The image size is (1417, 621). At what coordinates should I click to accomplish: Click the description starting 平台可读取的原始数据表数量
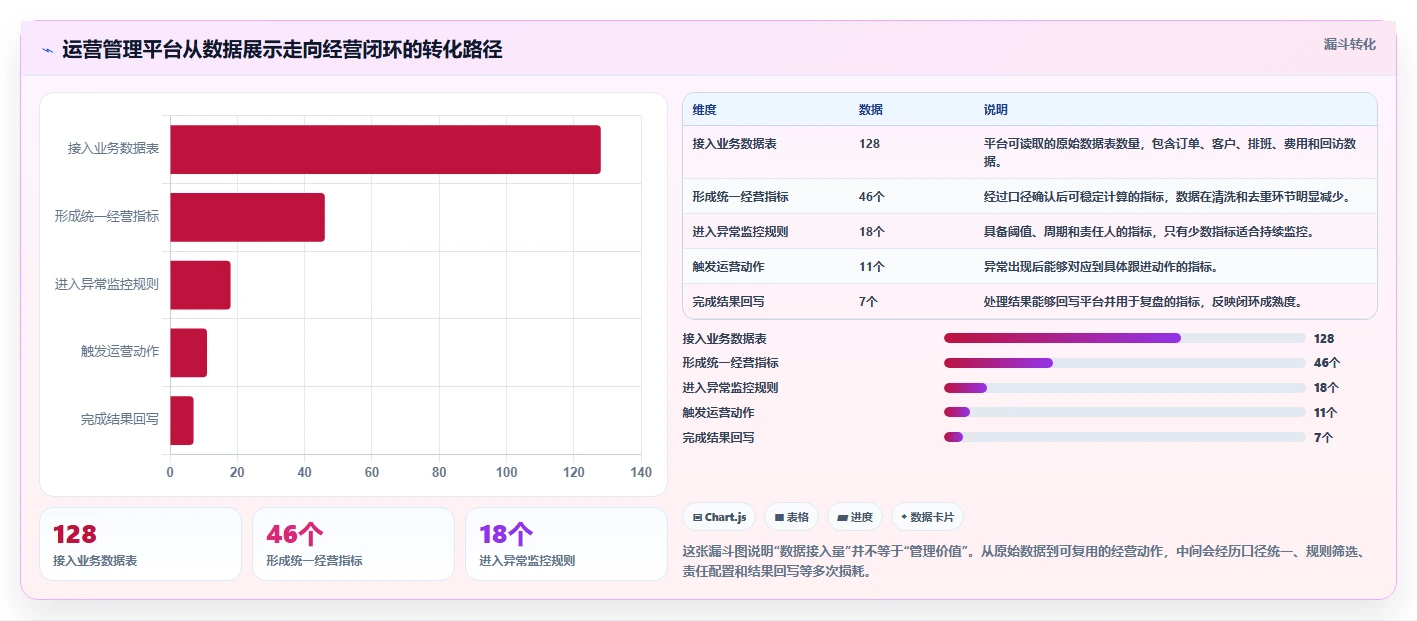coord(1170,152)
